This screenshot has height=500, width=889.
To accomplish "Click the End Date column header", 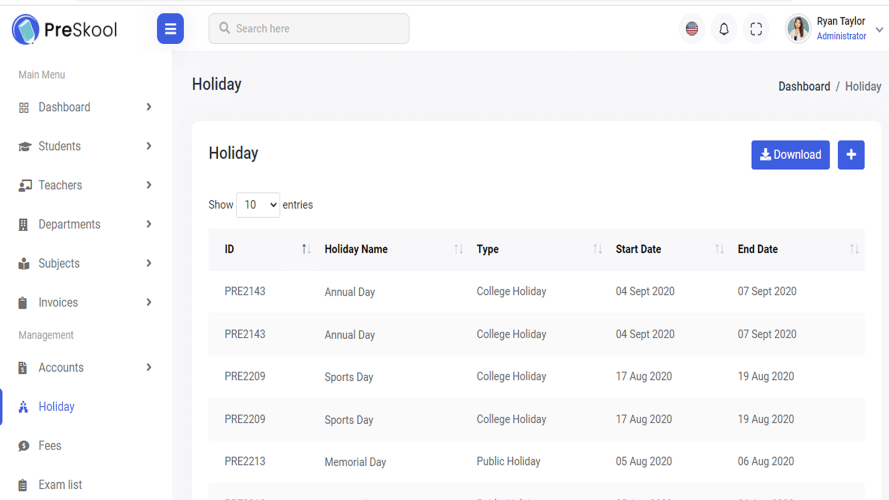I will click(x=757, y=249).
